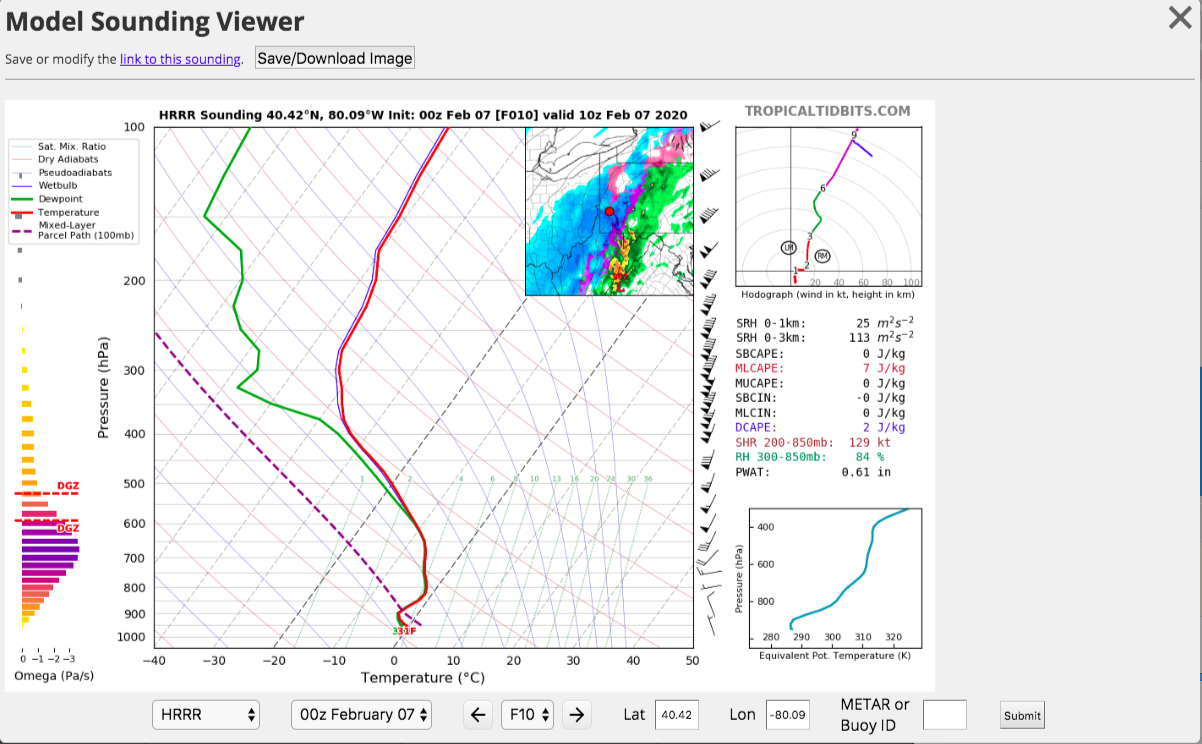The width and height of the screenshot is (1202, 744).
Task: Click the Lon input field showing -80.09
Action: click(x=788, y=715)
